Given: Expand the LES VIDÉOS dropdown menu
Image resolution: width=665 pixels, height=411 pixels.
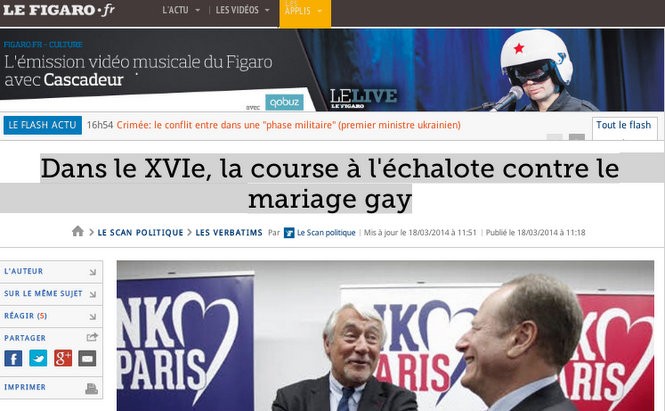Looking at the screenshot, I should [243, 10].
